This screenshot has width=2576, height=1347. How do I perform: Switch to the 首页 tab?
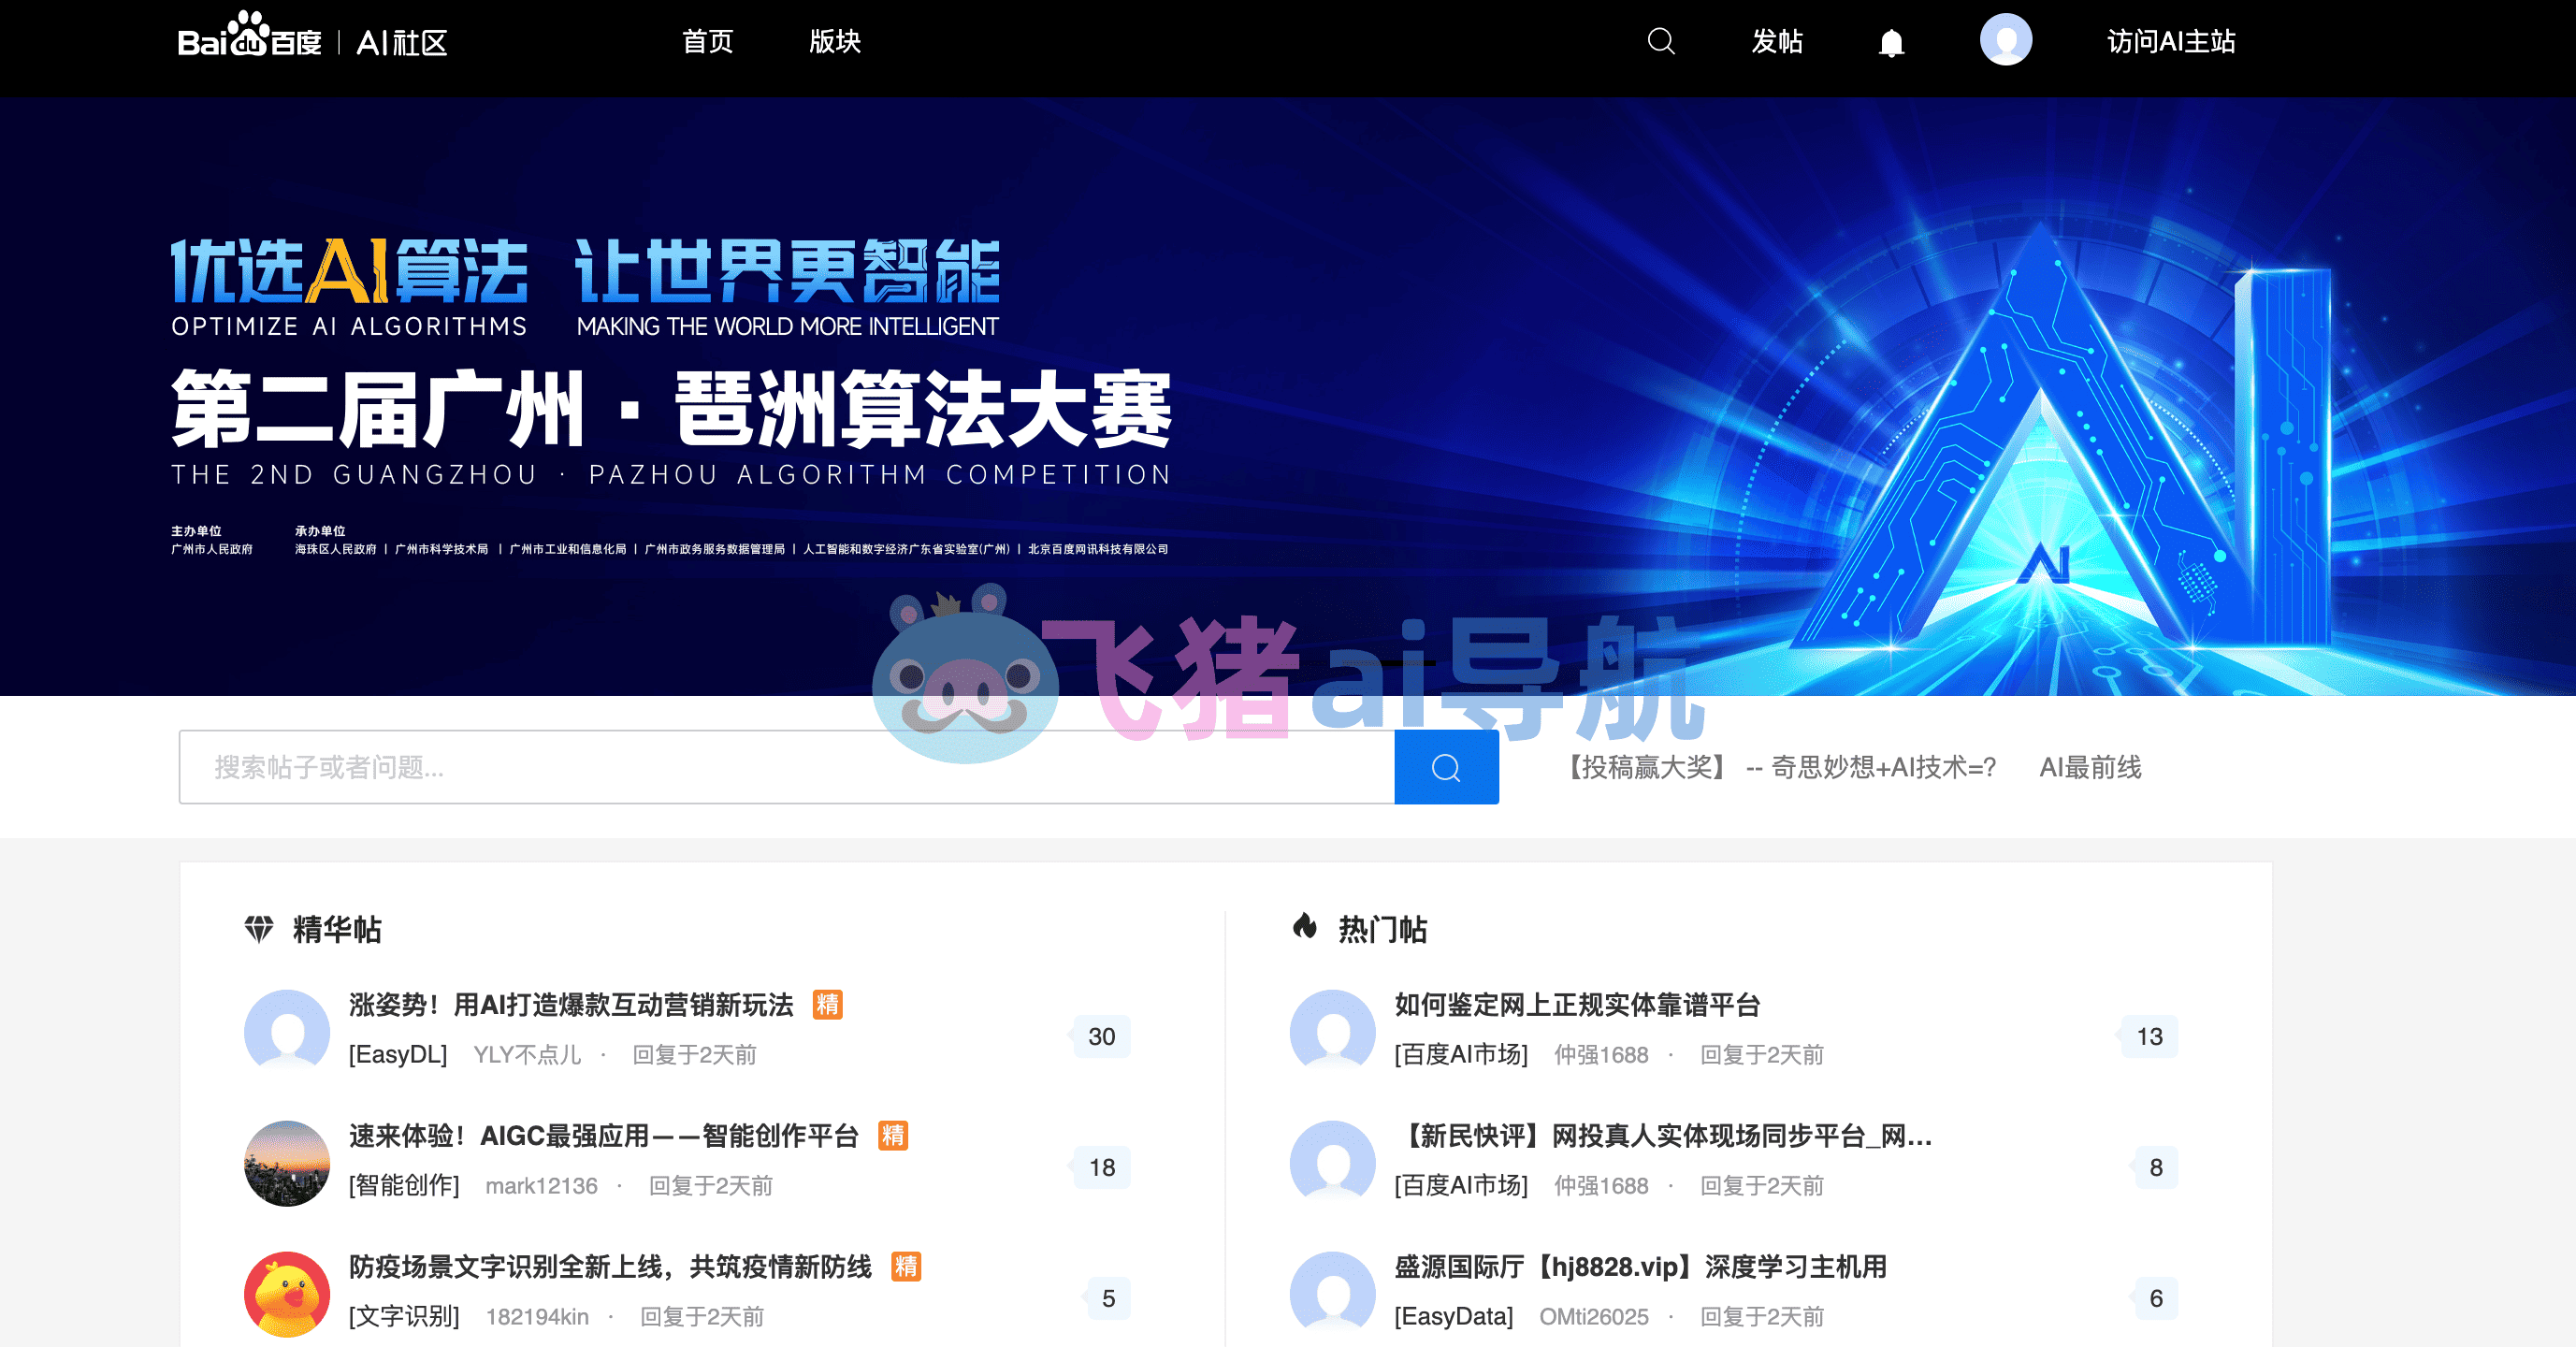click(708, 42)
